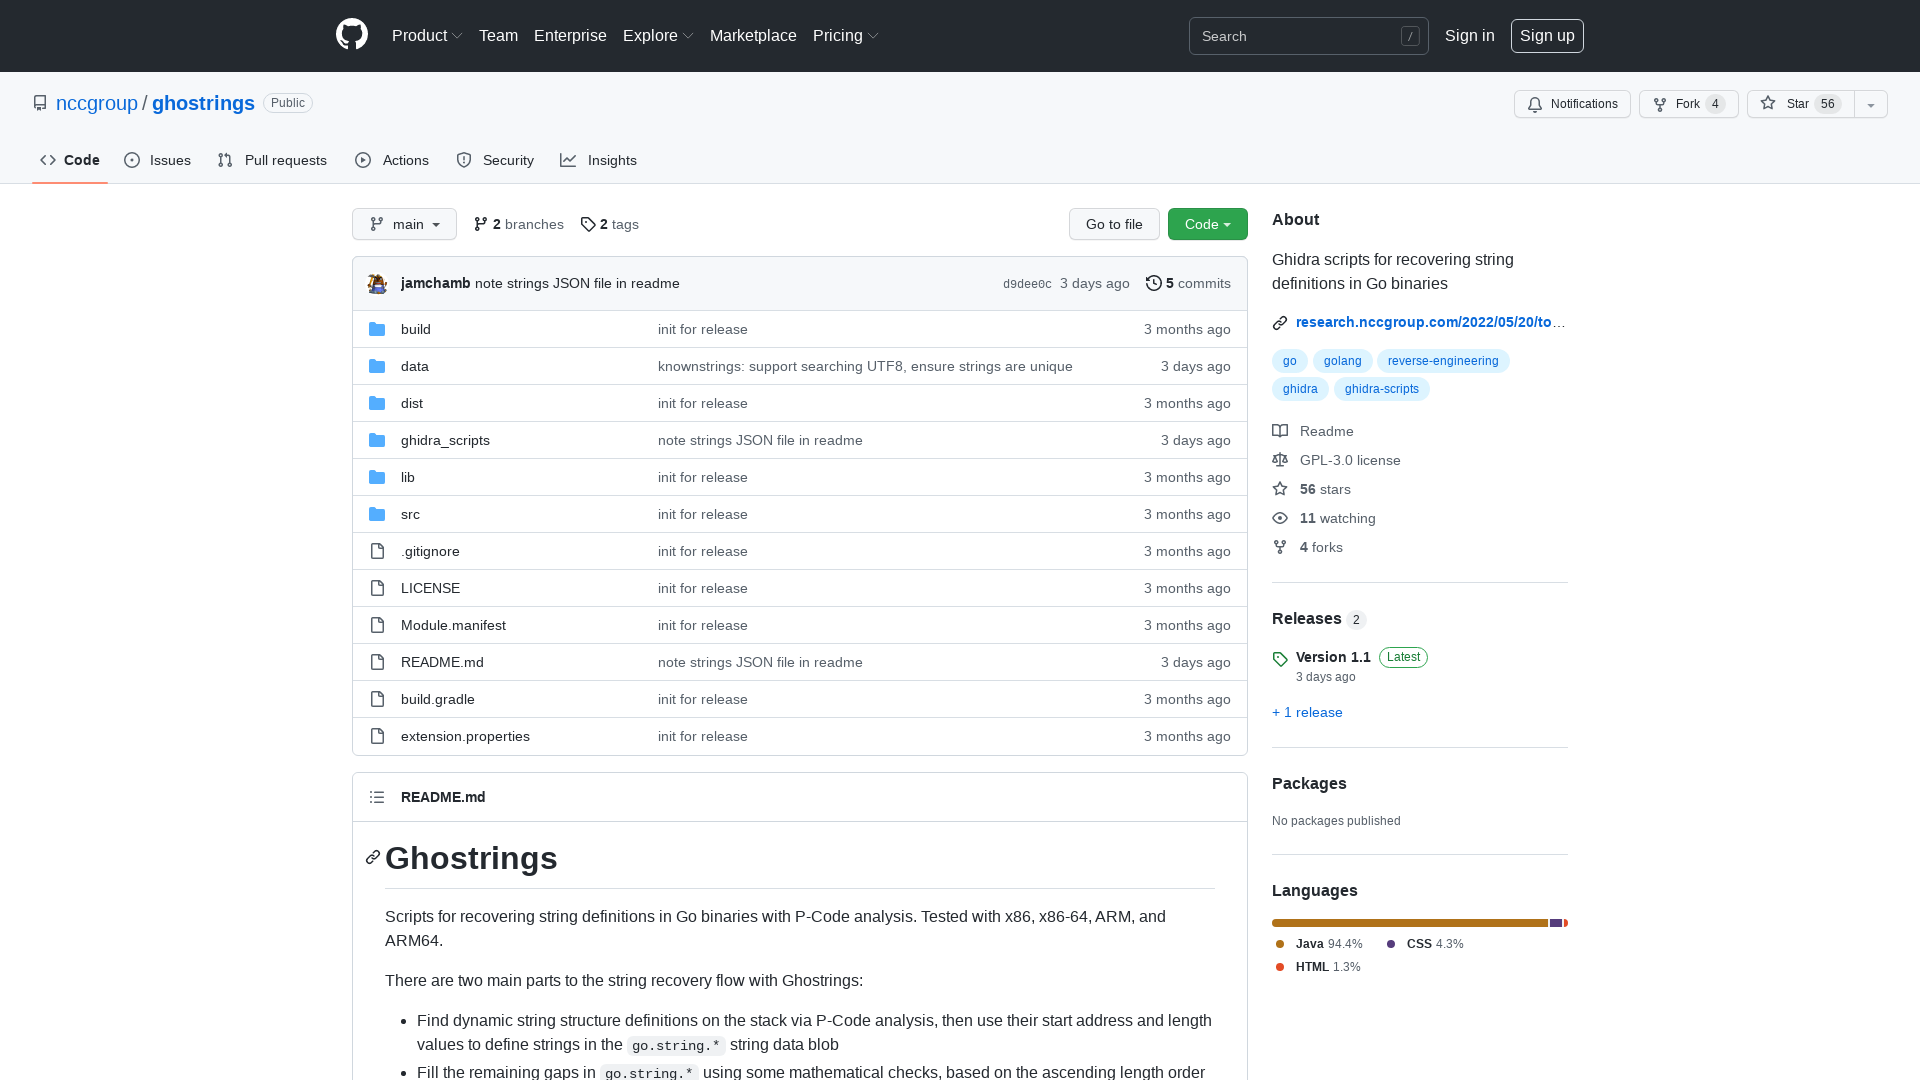1920x1080 pixels.
Task: Expand the Pricing menu
Action: point(846,35)
